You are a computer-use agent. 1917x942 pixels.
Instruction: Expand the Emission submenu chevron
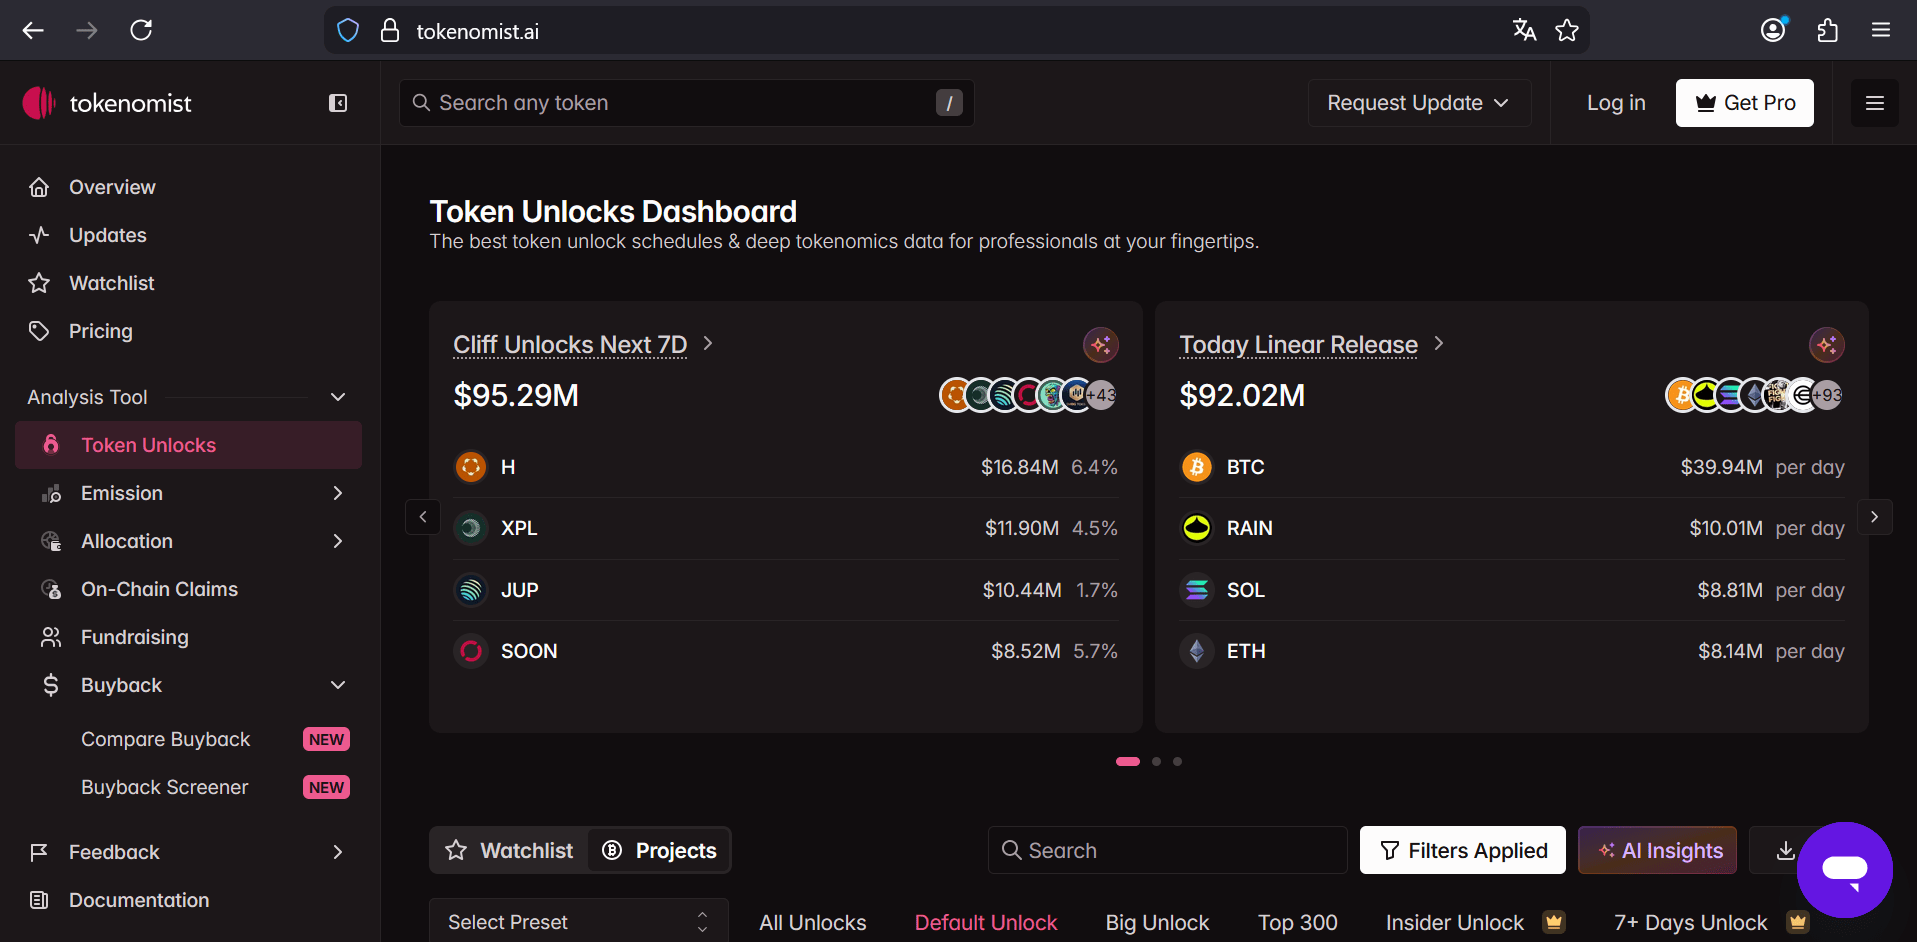[x=338, y=493]
